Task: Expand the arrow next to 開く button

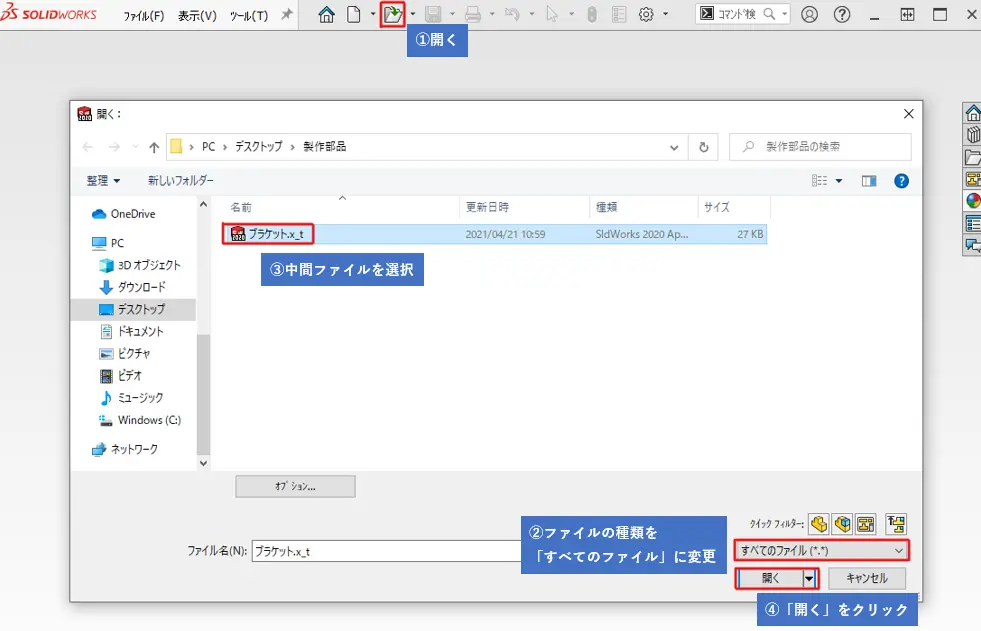Action: tap(809, 578)
